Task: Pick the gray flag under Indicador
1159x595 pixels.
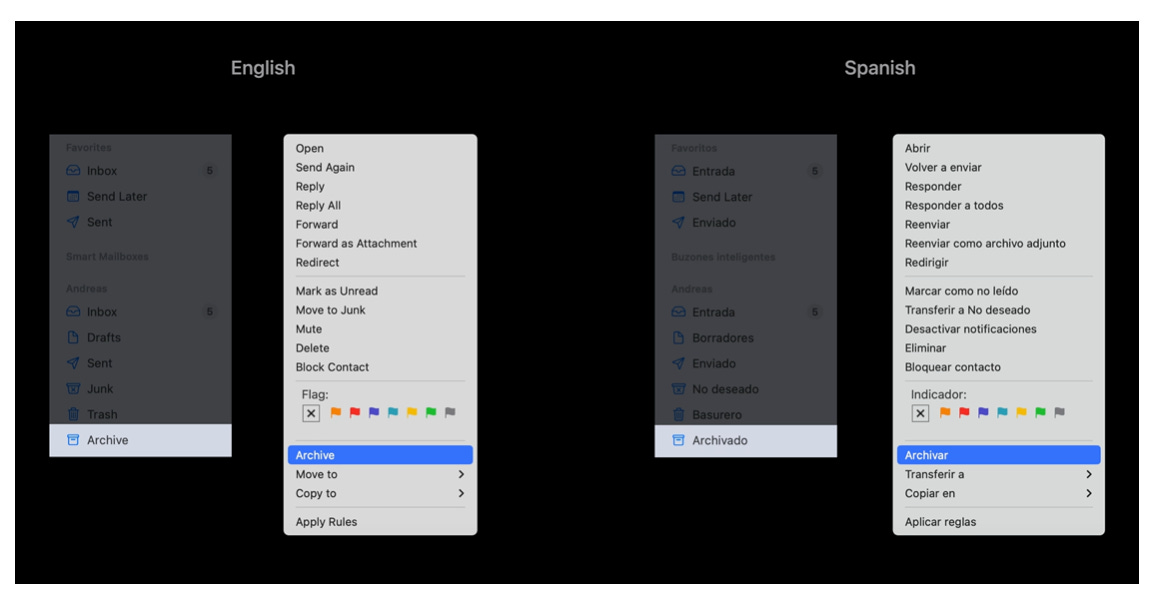Action: point(1059,412)
